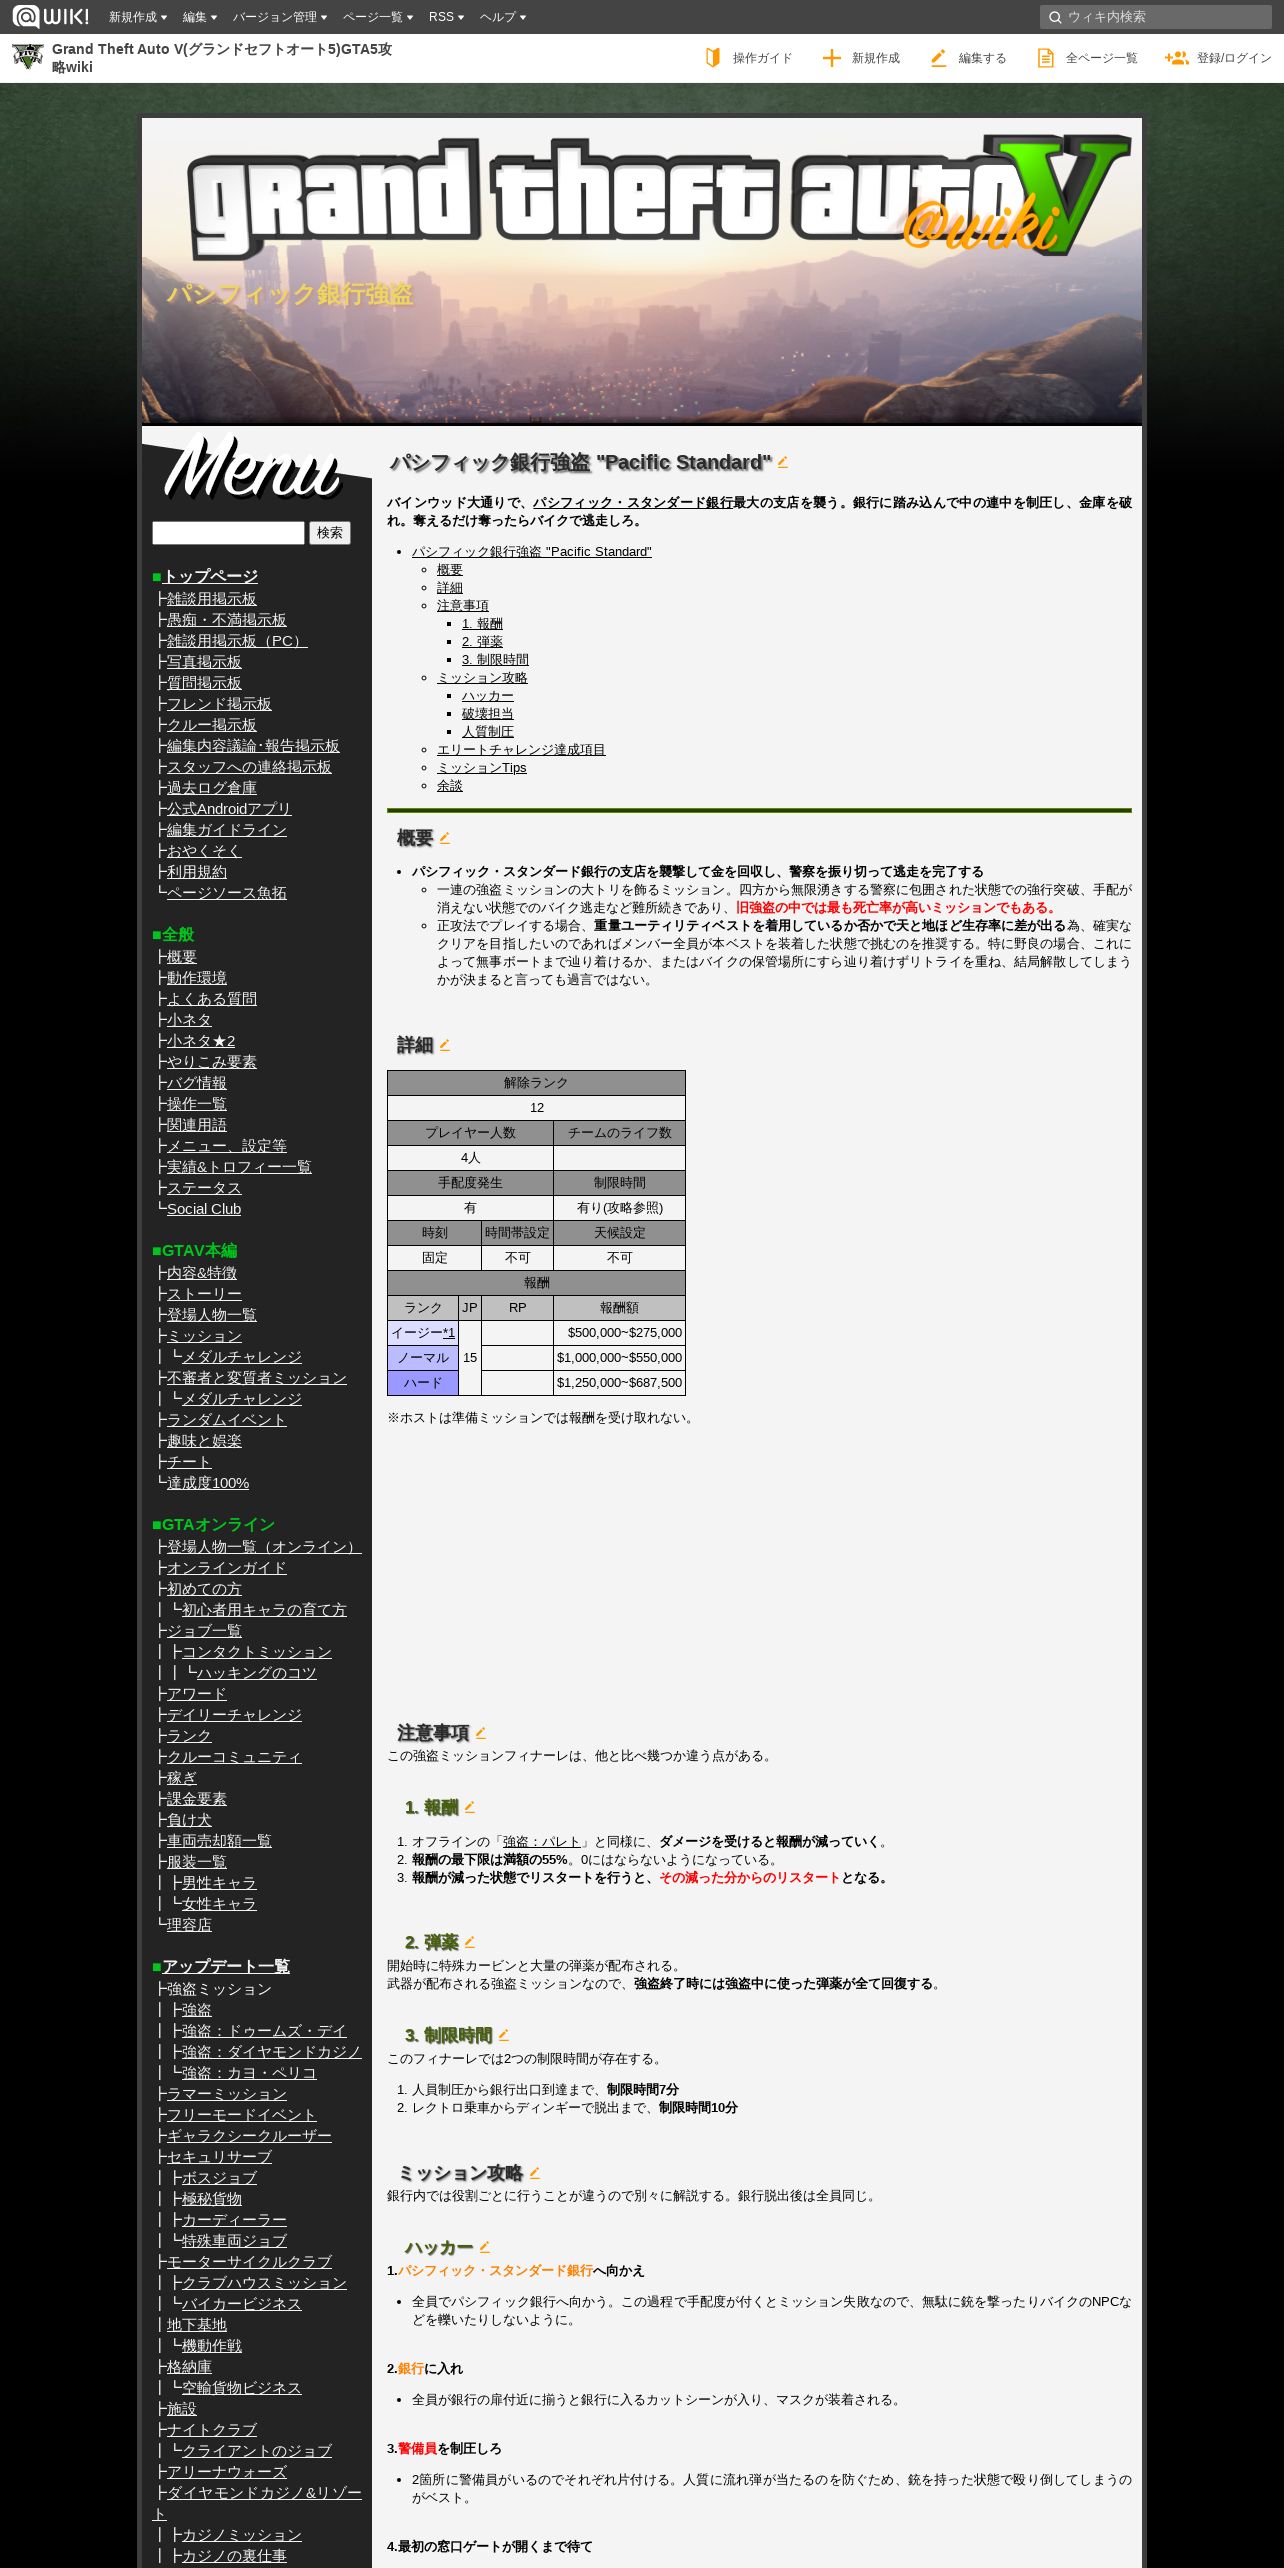Open 達成度100% sidebar link
The height and width of the screenshot is (2568, 1284).
208,1483
